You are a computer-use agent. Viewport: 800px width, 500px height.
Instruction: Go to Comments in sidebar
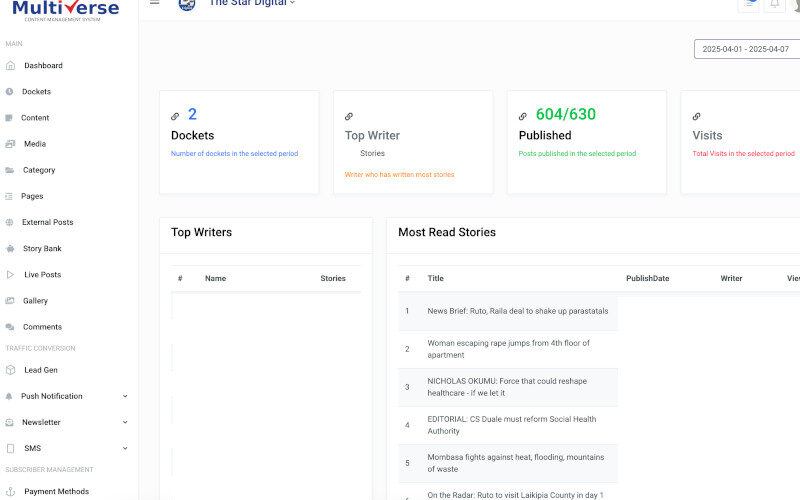pyautogui.click(x=42, y=327)
